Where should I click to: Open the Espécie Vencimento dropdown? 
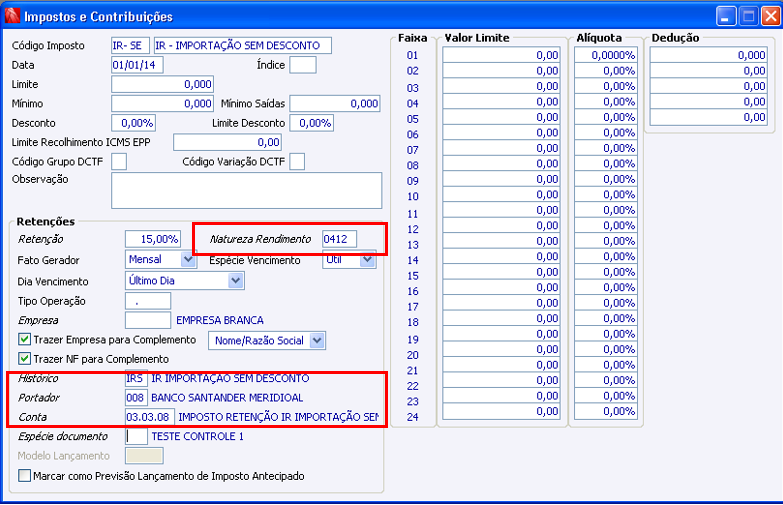point(368,259)
